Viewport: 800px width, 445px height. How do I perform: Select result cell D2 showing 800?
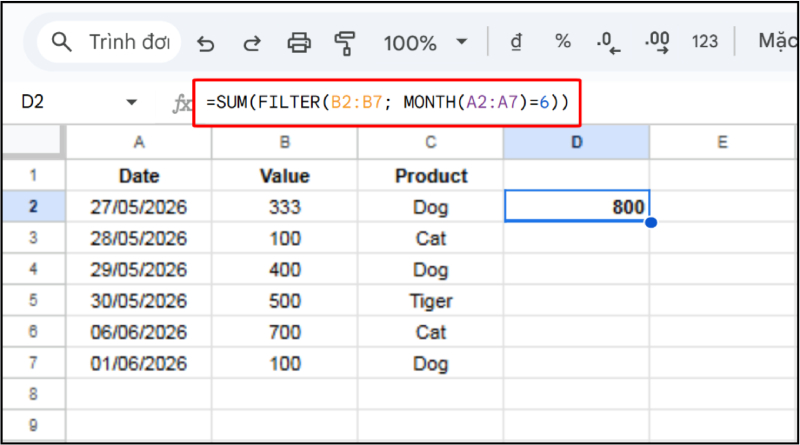577,207
